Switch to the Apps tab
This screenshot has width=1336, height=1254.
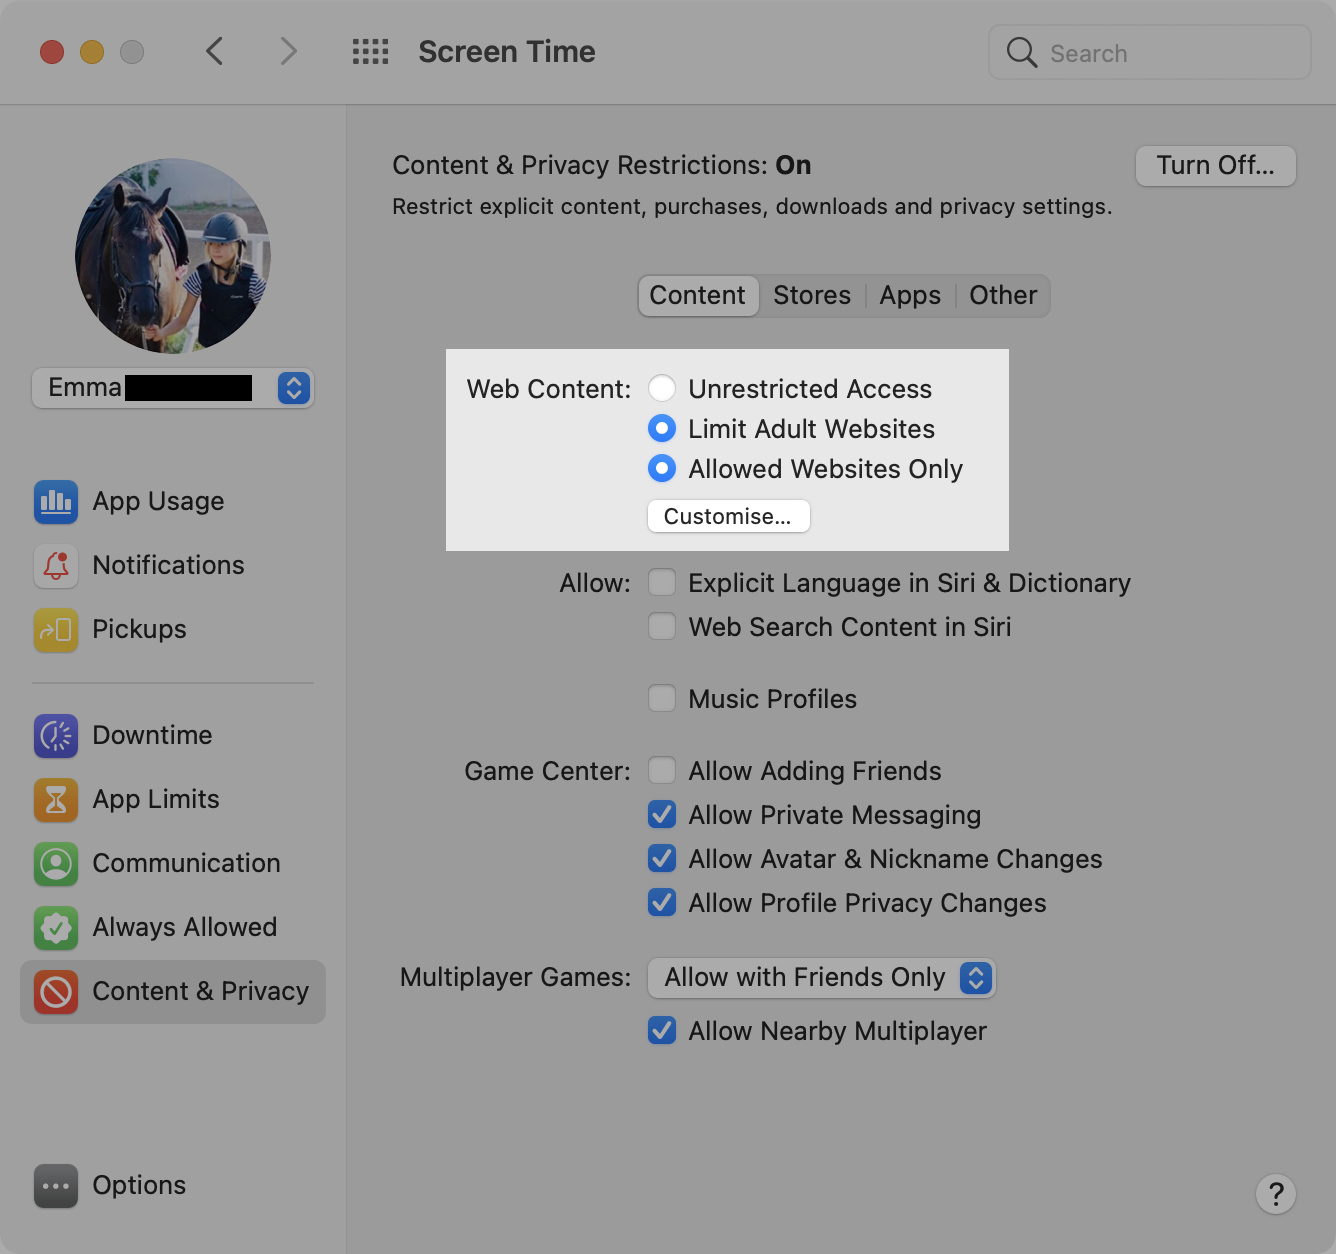click(x=910, y=296)
